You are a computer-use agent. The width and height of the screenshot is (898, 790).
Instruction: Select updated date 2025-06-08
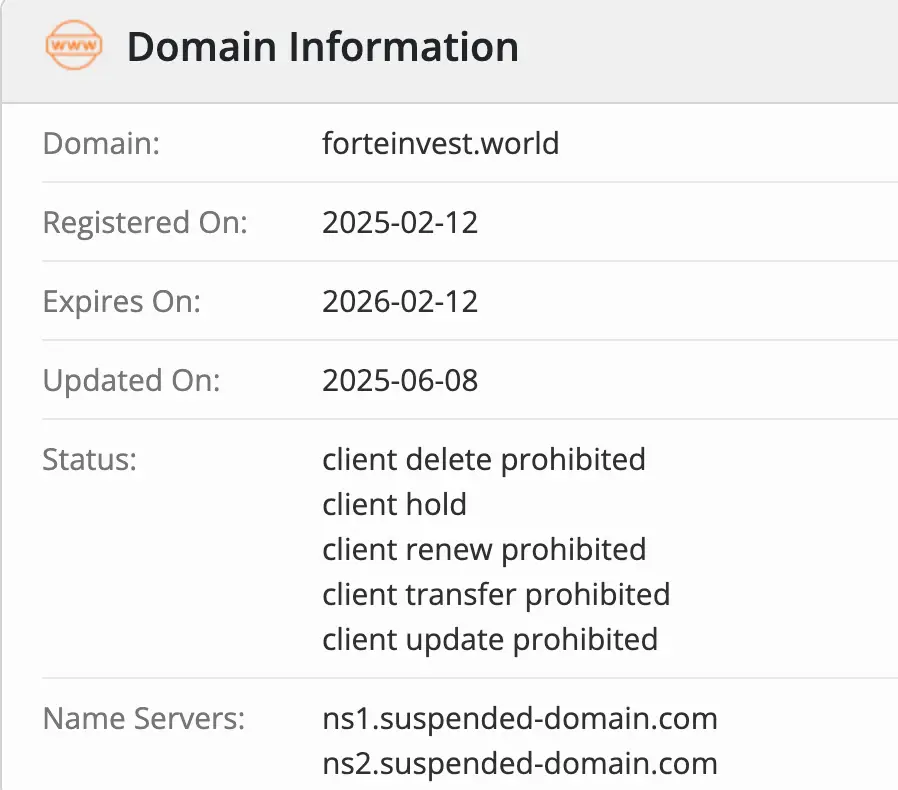point(400,380)
